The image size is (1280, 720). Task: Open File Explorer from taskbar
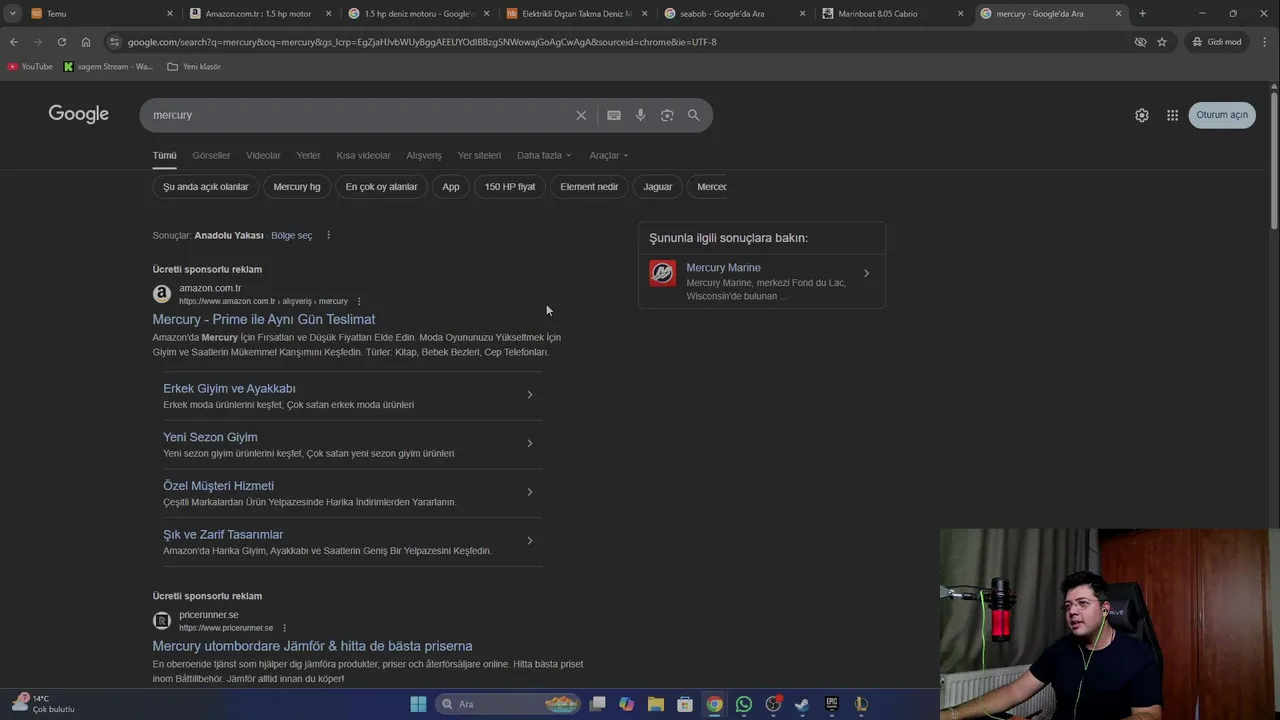pyautogui.click(x=655, y=704)
